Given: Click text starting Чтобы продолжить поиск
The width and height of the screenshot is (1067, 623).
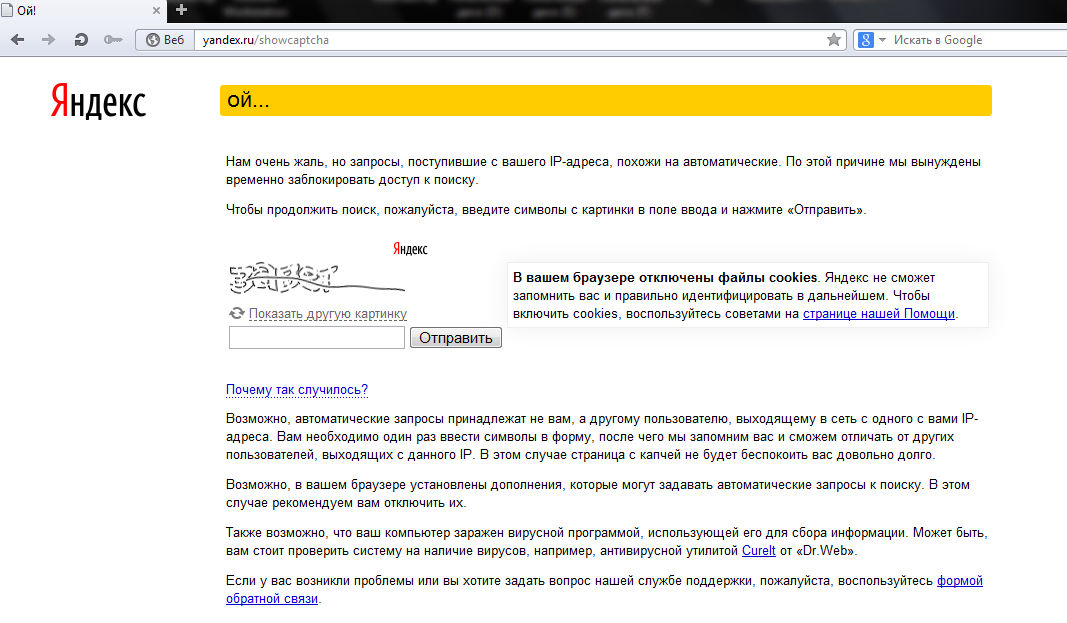Looking at the screenshot, I should tap(546, 209).
